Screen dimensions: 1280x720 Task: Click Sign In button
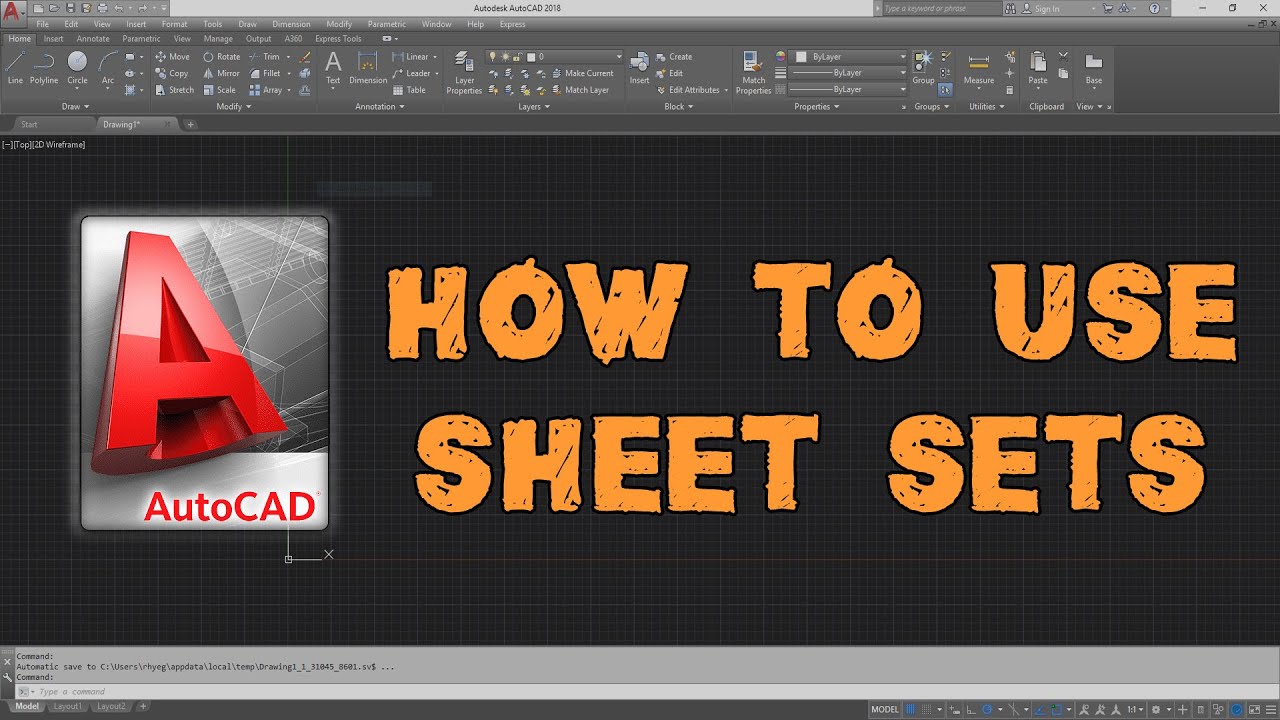pos(1039,8)
